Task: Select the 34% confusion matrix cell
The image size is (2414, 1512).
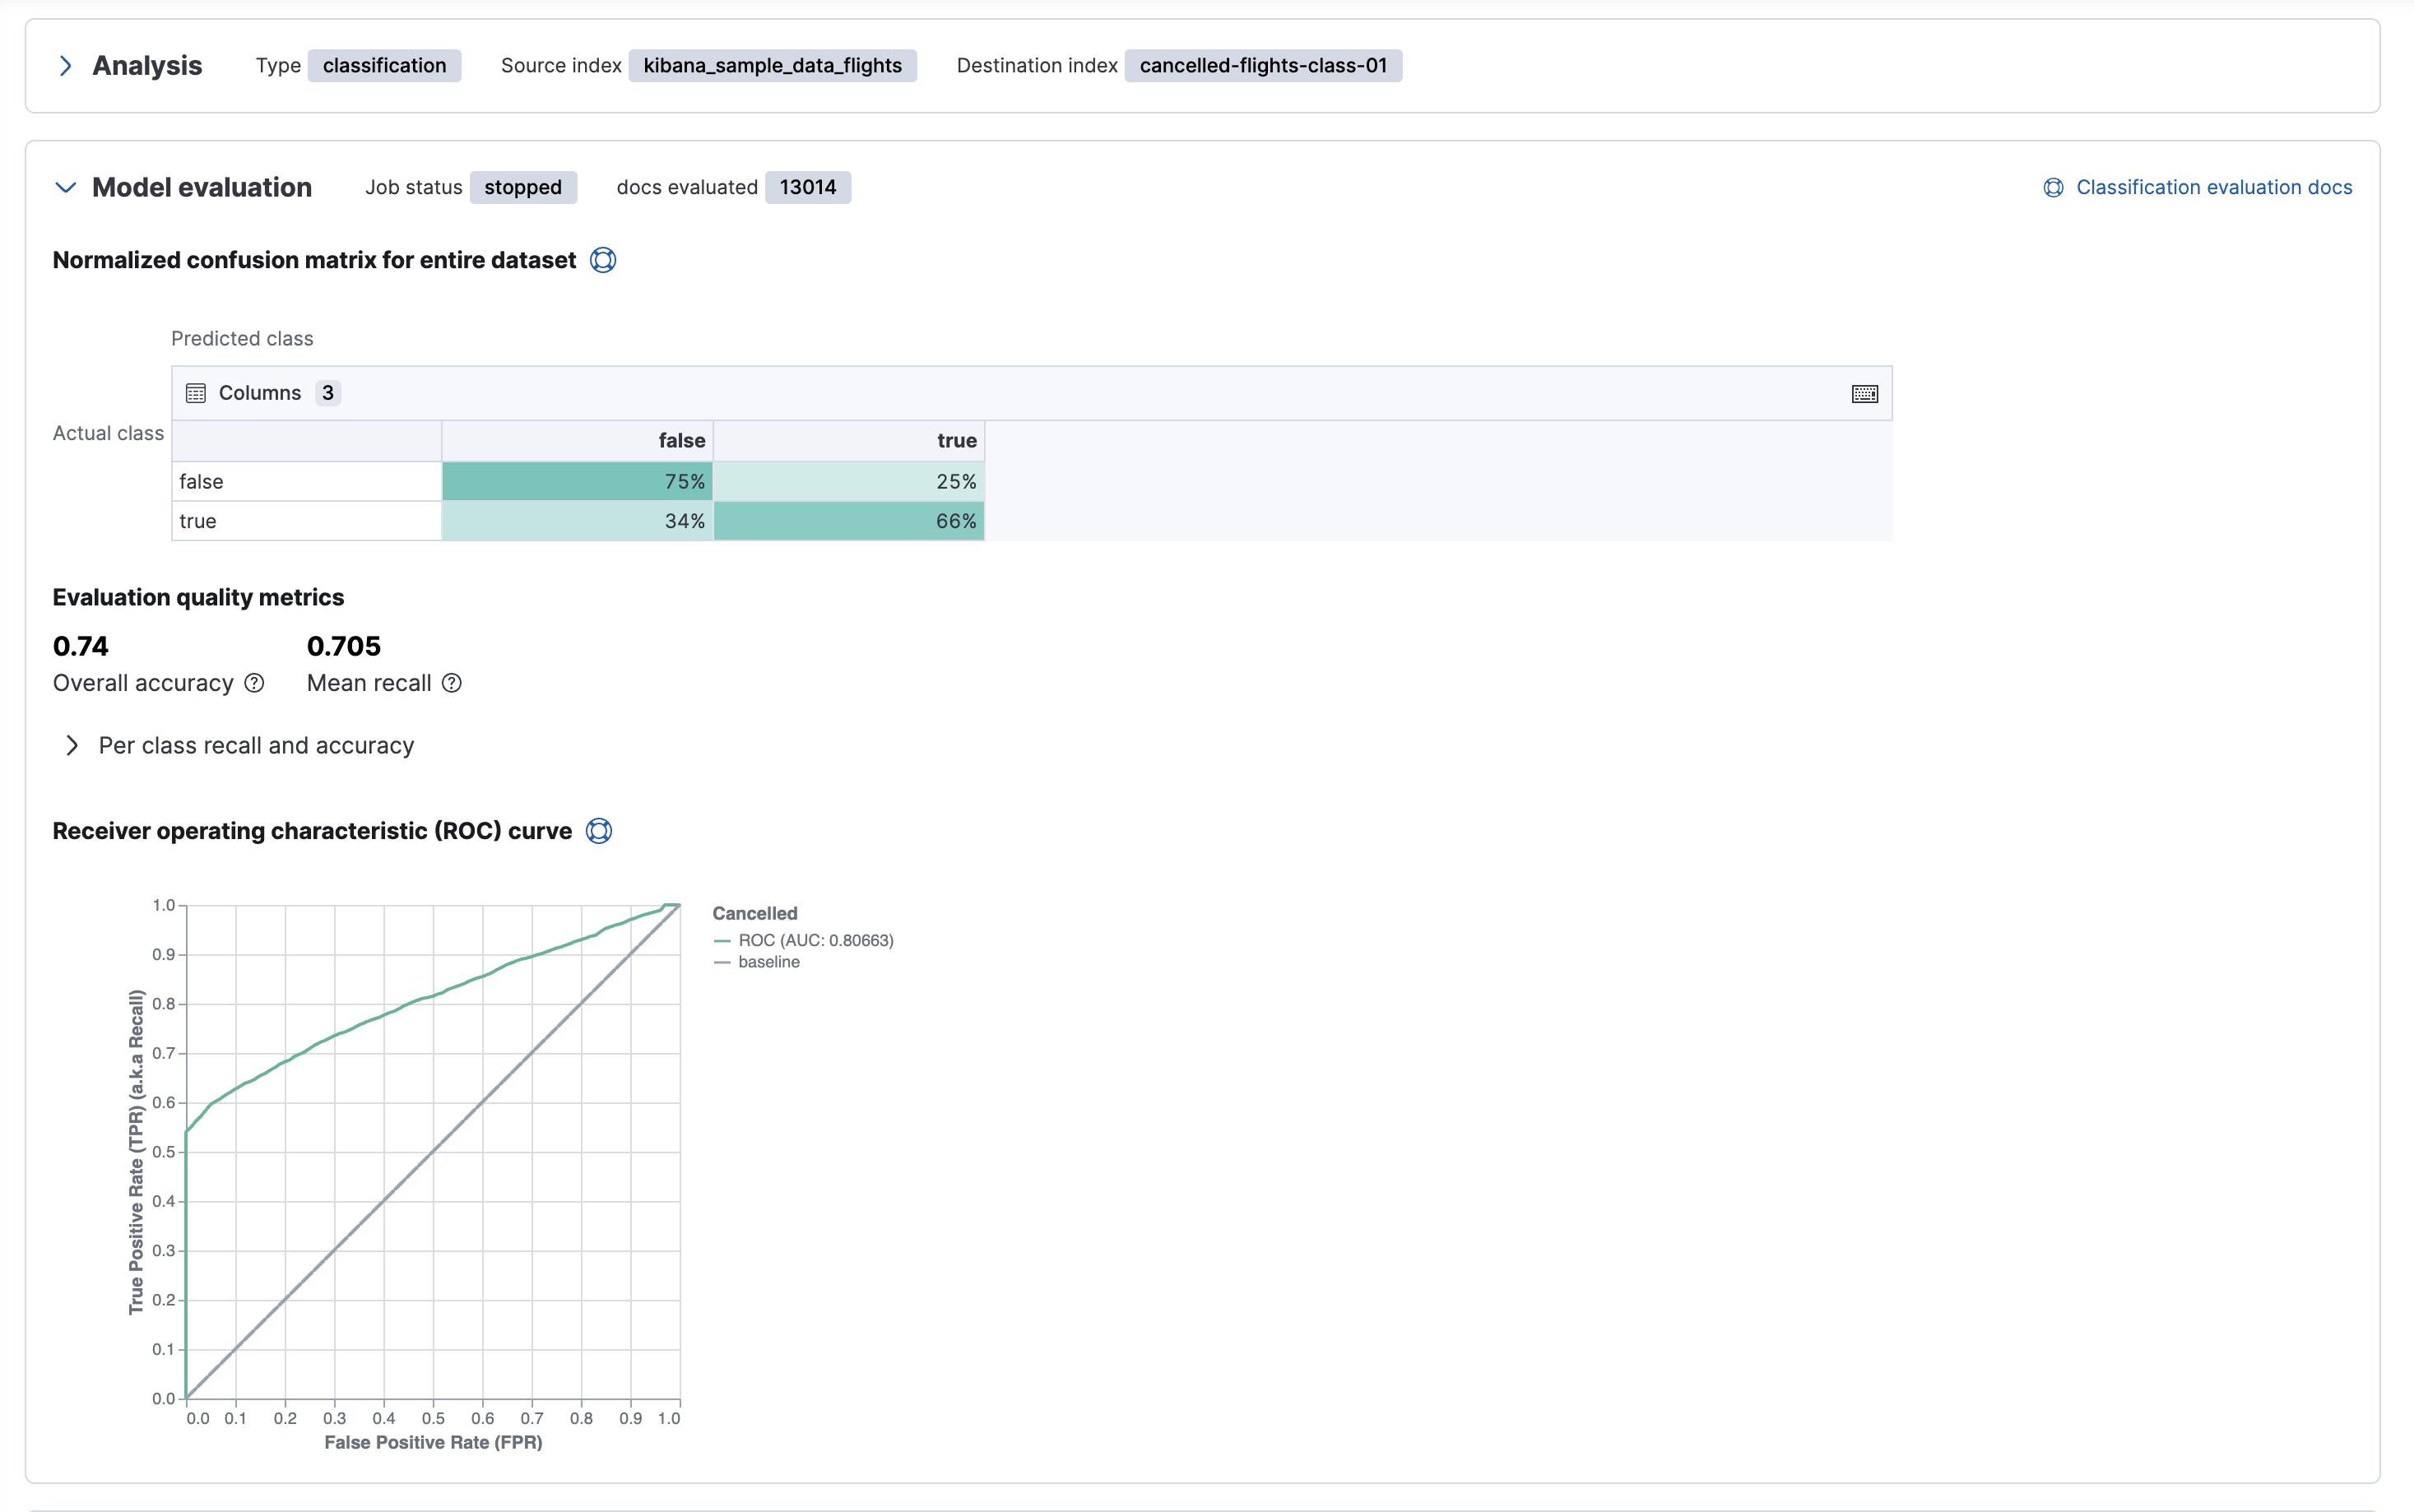Action: coord(577,521)
